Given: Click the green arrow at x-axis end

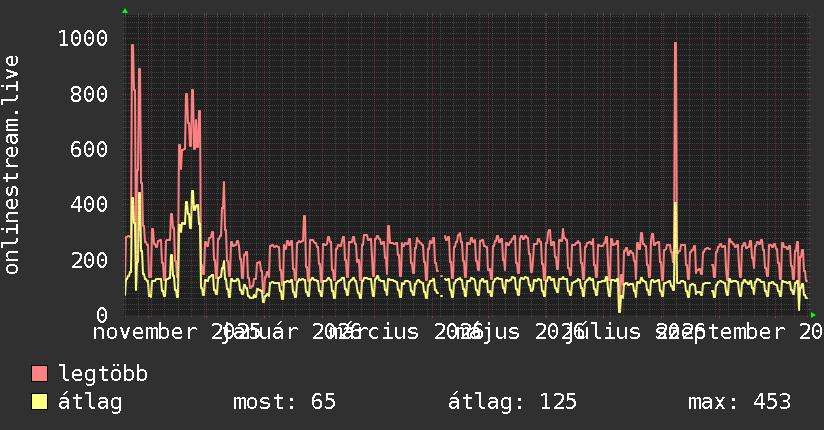Looking at the screenshot, I should [813, 315].
